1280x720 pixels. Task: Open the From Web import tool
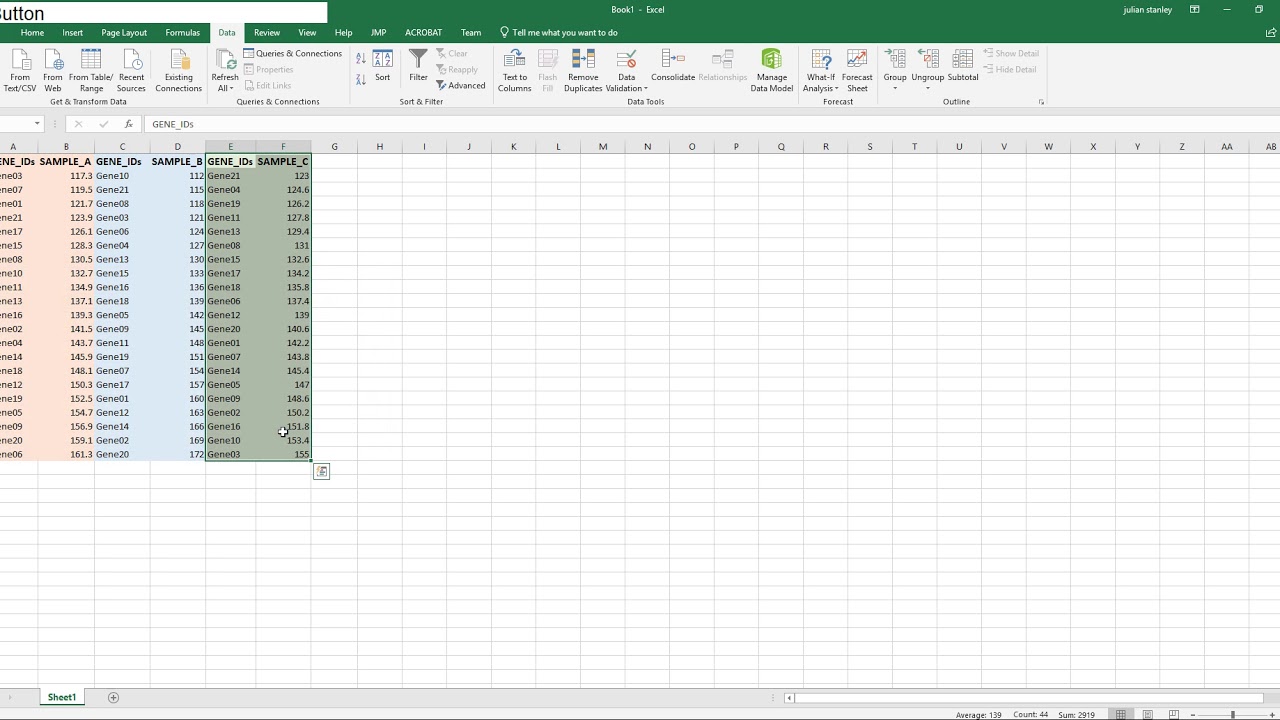(x=53, y=70)
